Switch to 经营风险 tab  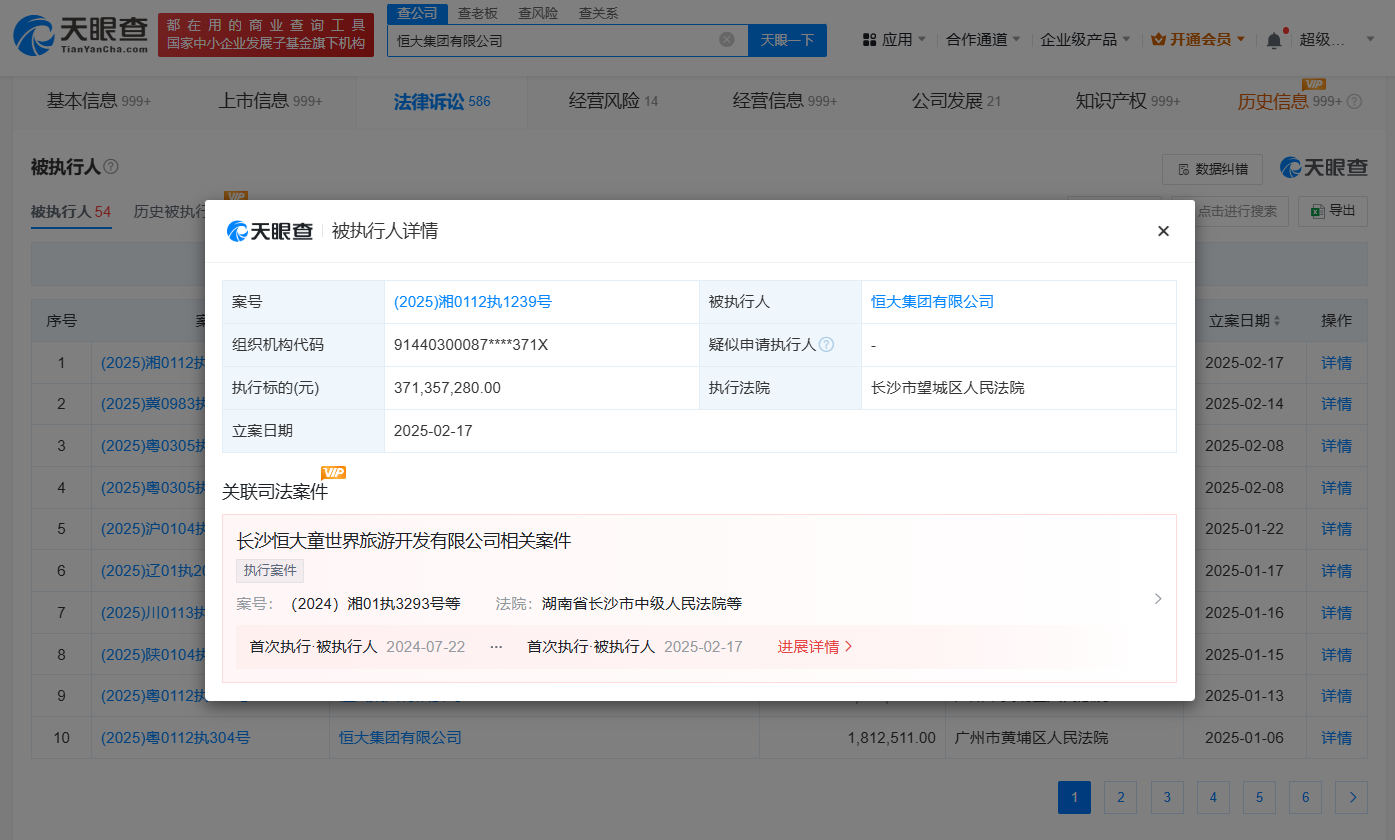click(613, 101)
